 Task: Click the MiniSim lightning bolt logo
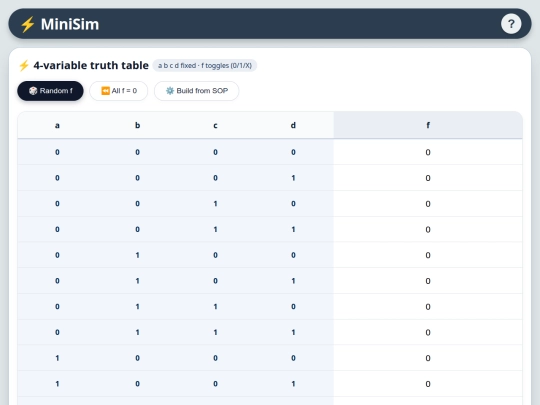pyautogui.click(x=27, y=24)
